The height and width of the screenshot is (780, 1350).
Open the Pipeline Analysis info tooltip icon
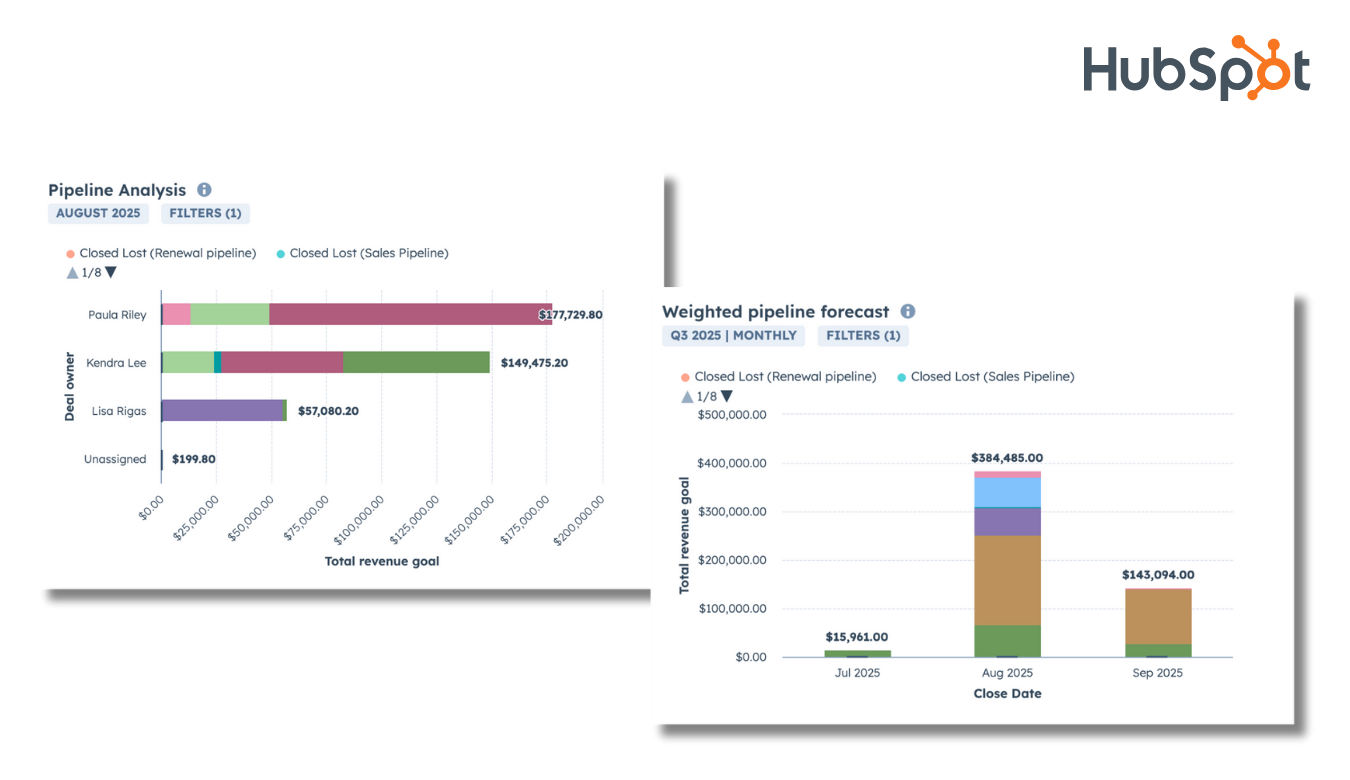[204, 189]
